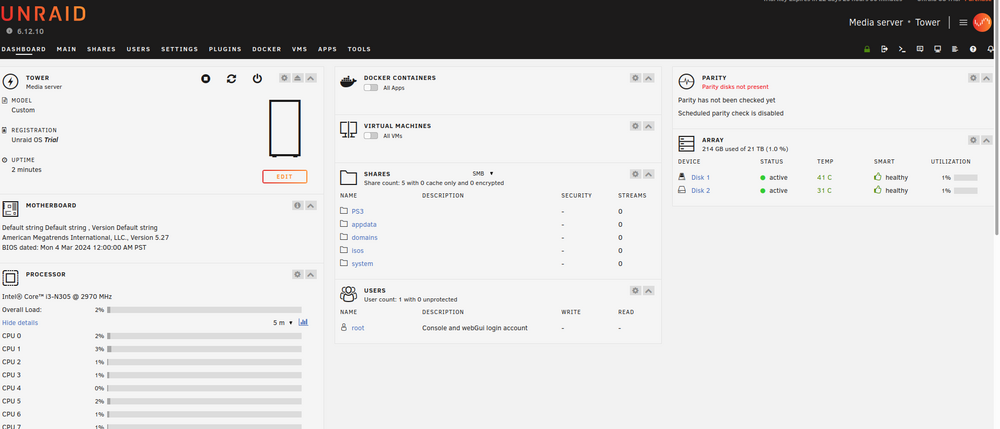Open the system share
The image size is (1000, 429).
click(362, 263)
